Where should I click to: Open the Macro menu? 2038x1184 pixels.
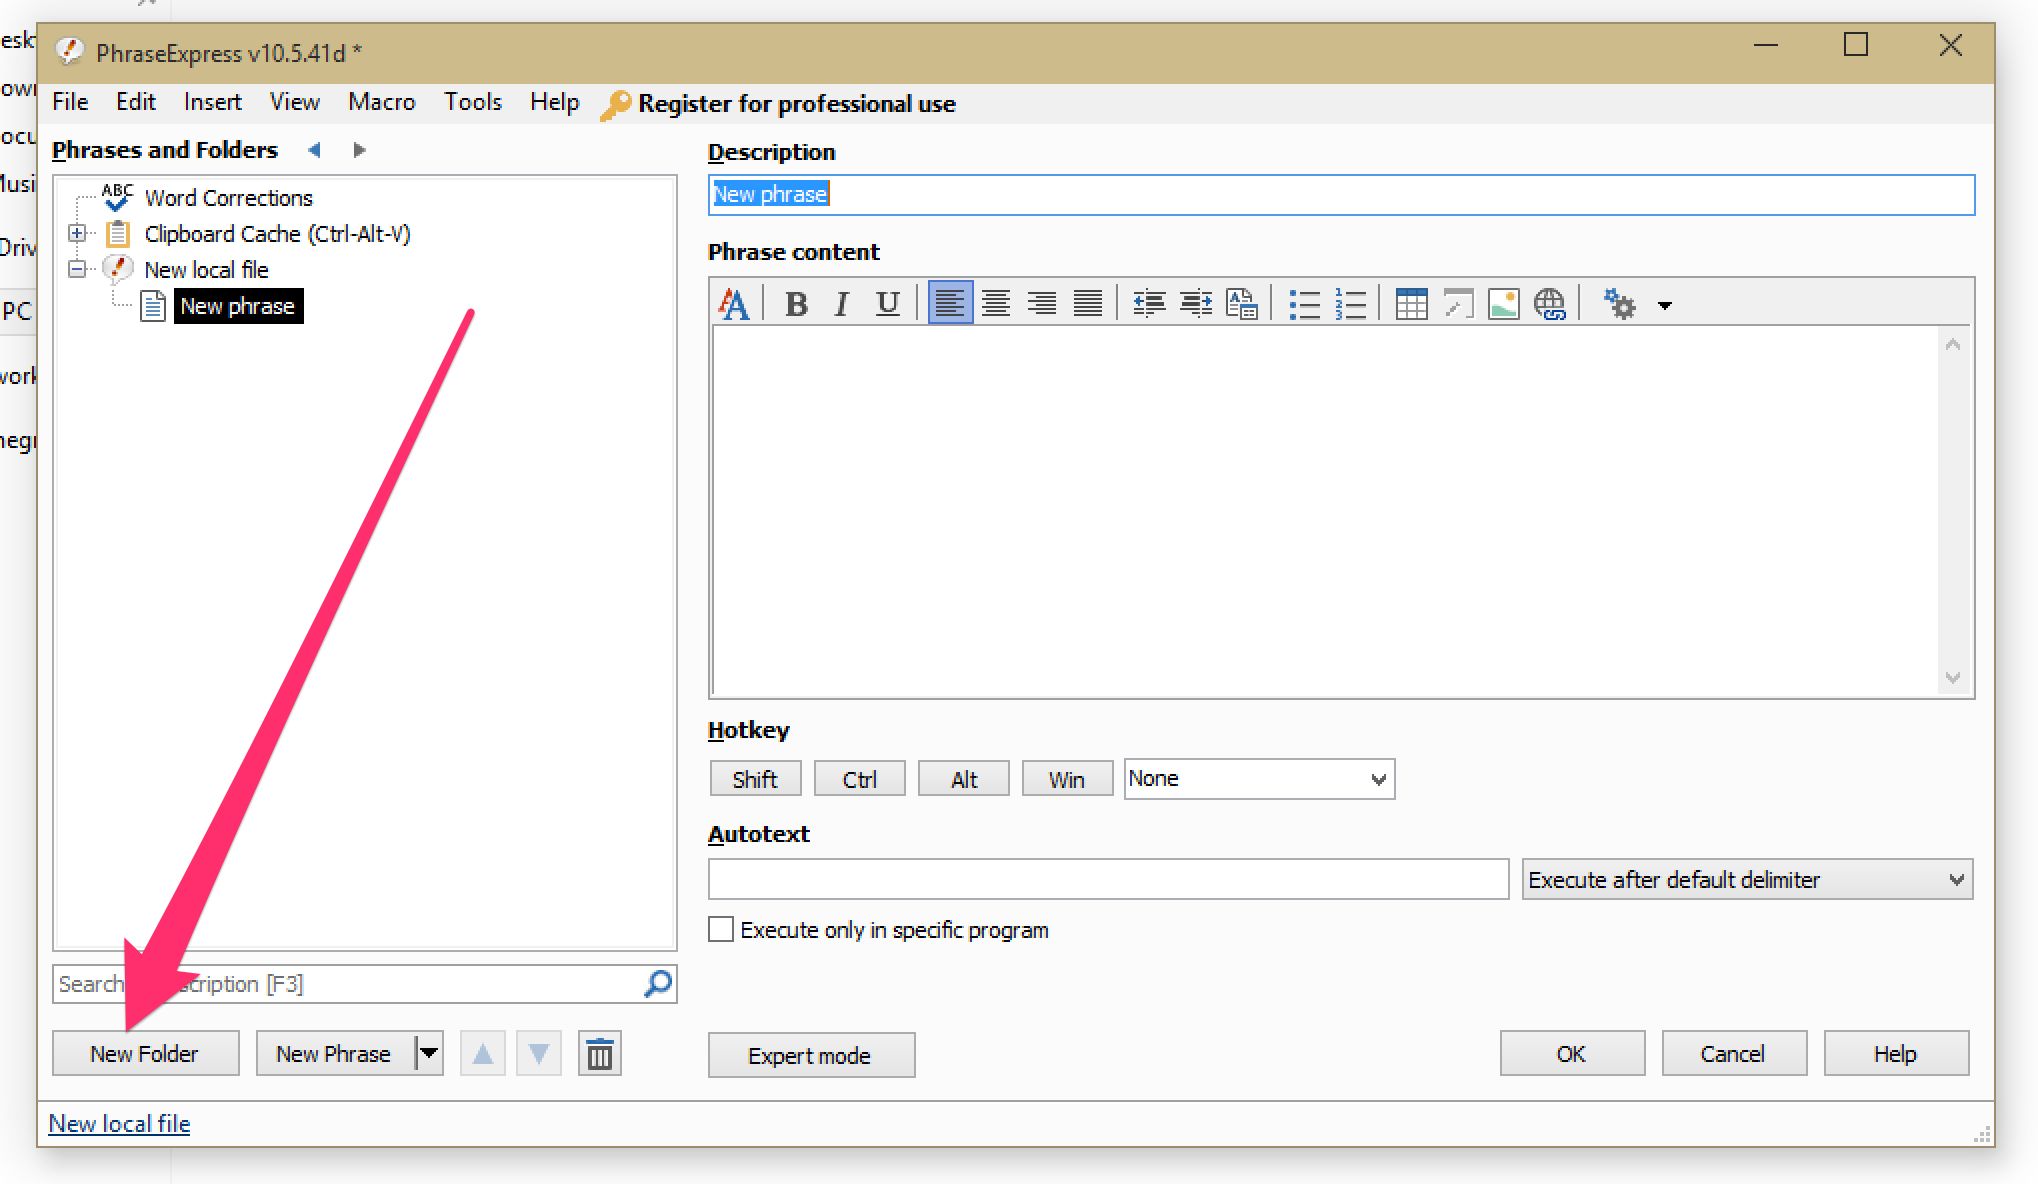coord(382,102)
